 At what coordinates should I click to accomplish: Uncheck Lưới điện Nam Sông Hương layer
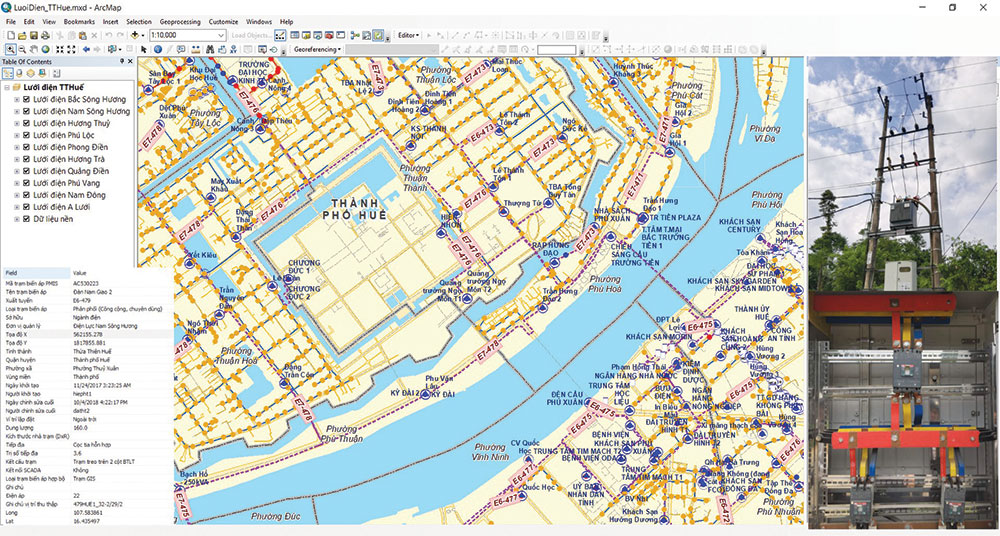(x=26, y=112)
